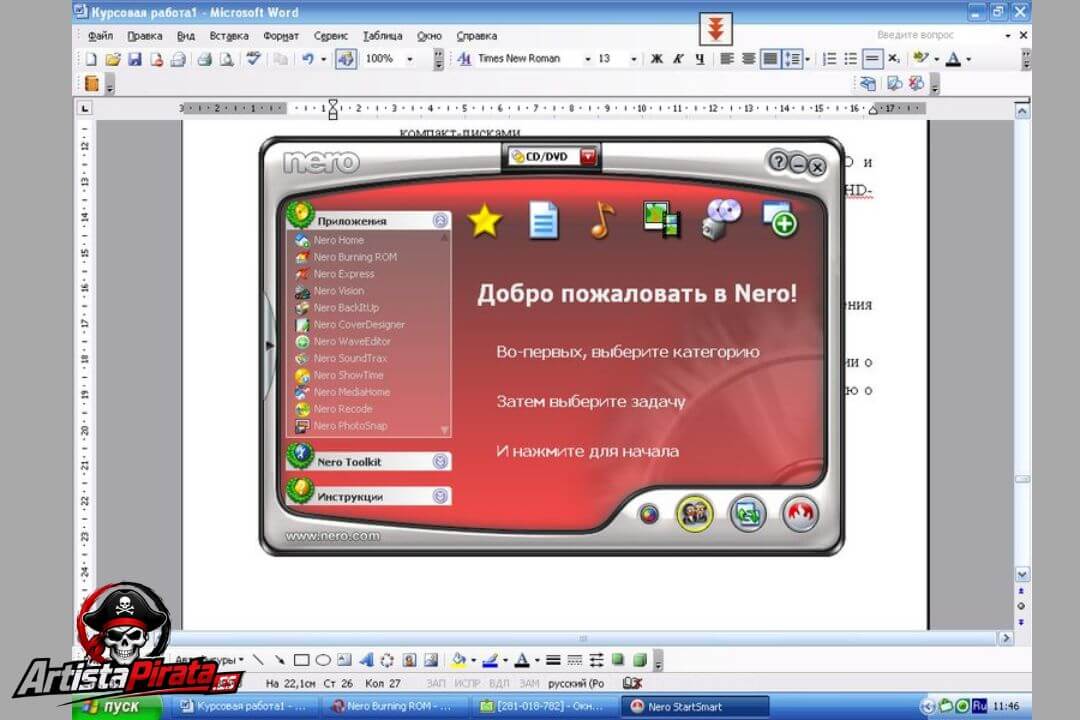Toggle bold (Ж) formatting

(x=657, y=59)
